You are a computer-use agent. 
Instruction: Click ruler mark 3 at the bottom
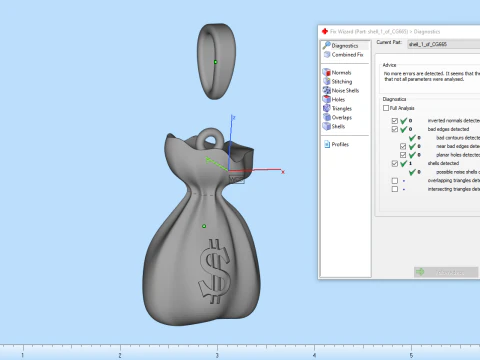(x=217, y=355)
